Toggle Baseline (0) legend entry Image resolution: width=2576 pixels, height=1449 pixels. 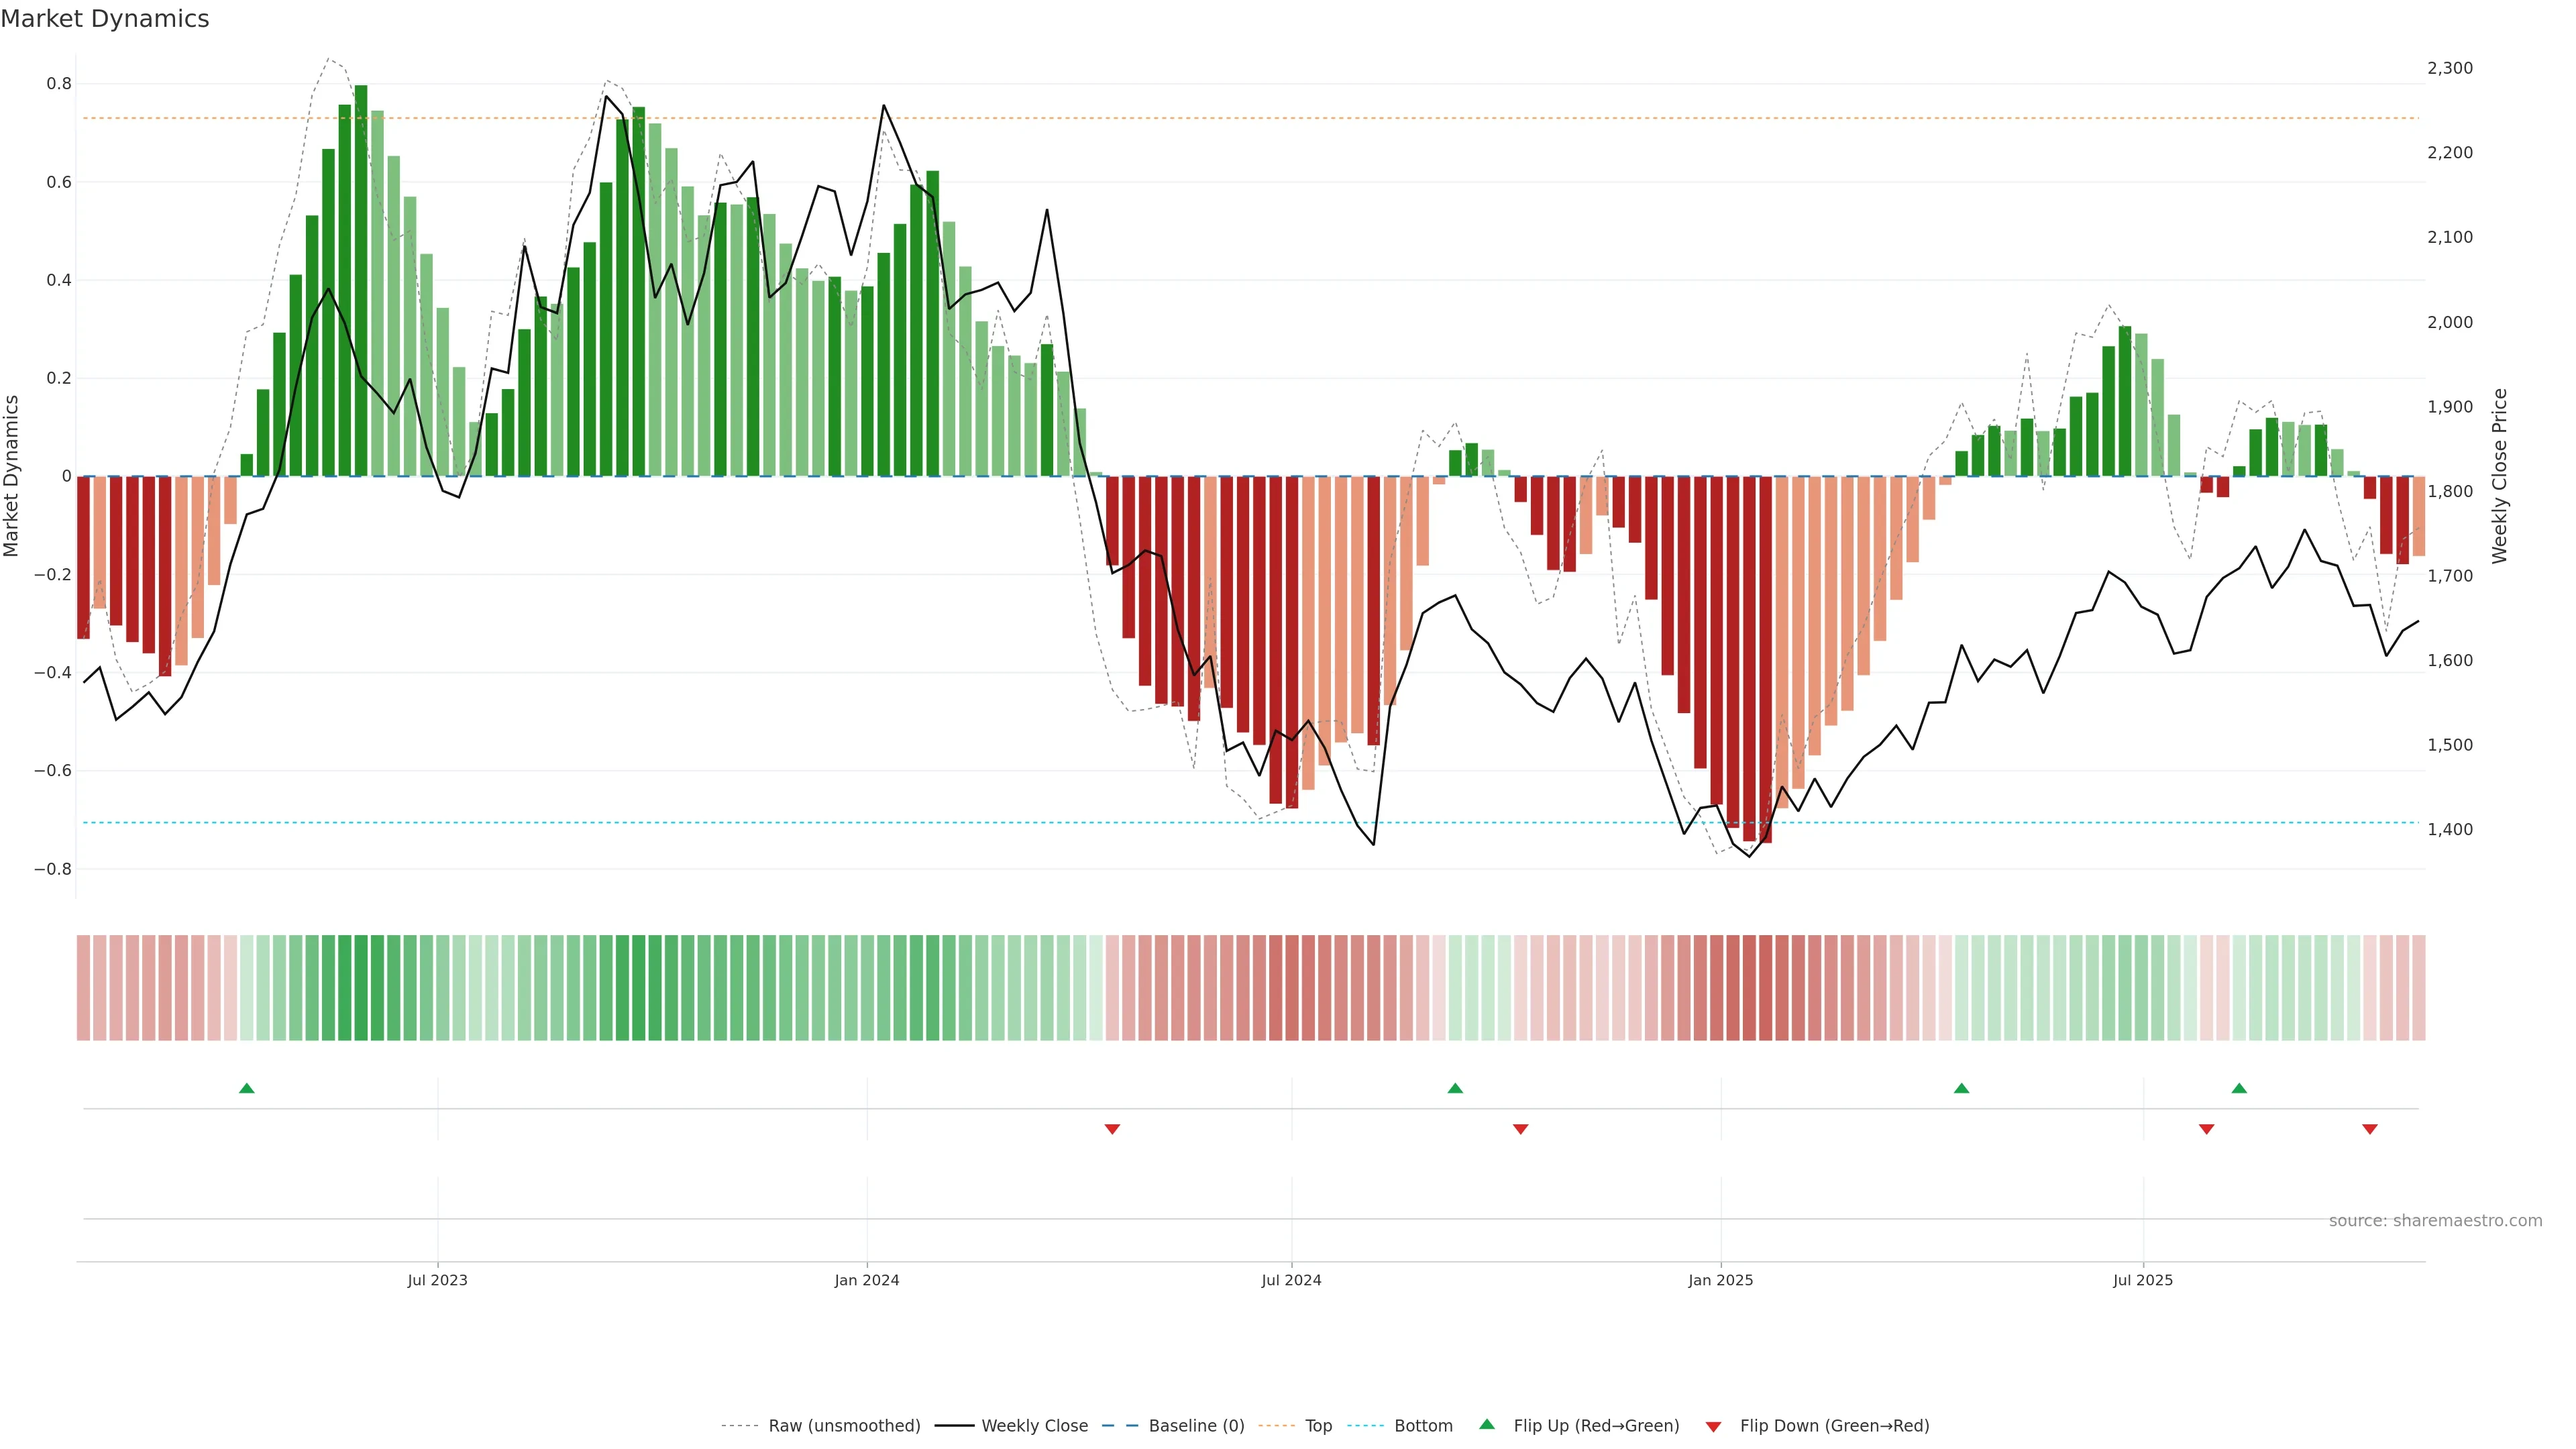(1196, 1426)
